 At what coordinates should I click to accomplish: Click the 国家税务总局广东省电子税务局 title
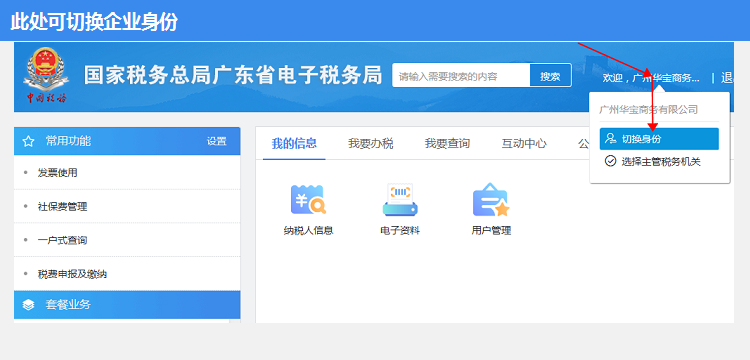click(x=233, y=75)
